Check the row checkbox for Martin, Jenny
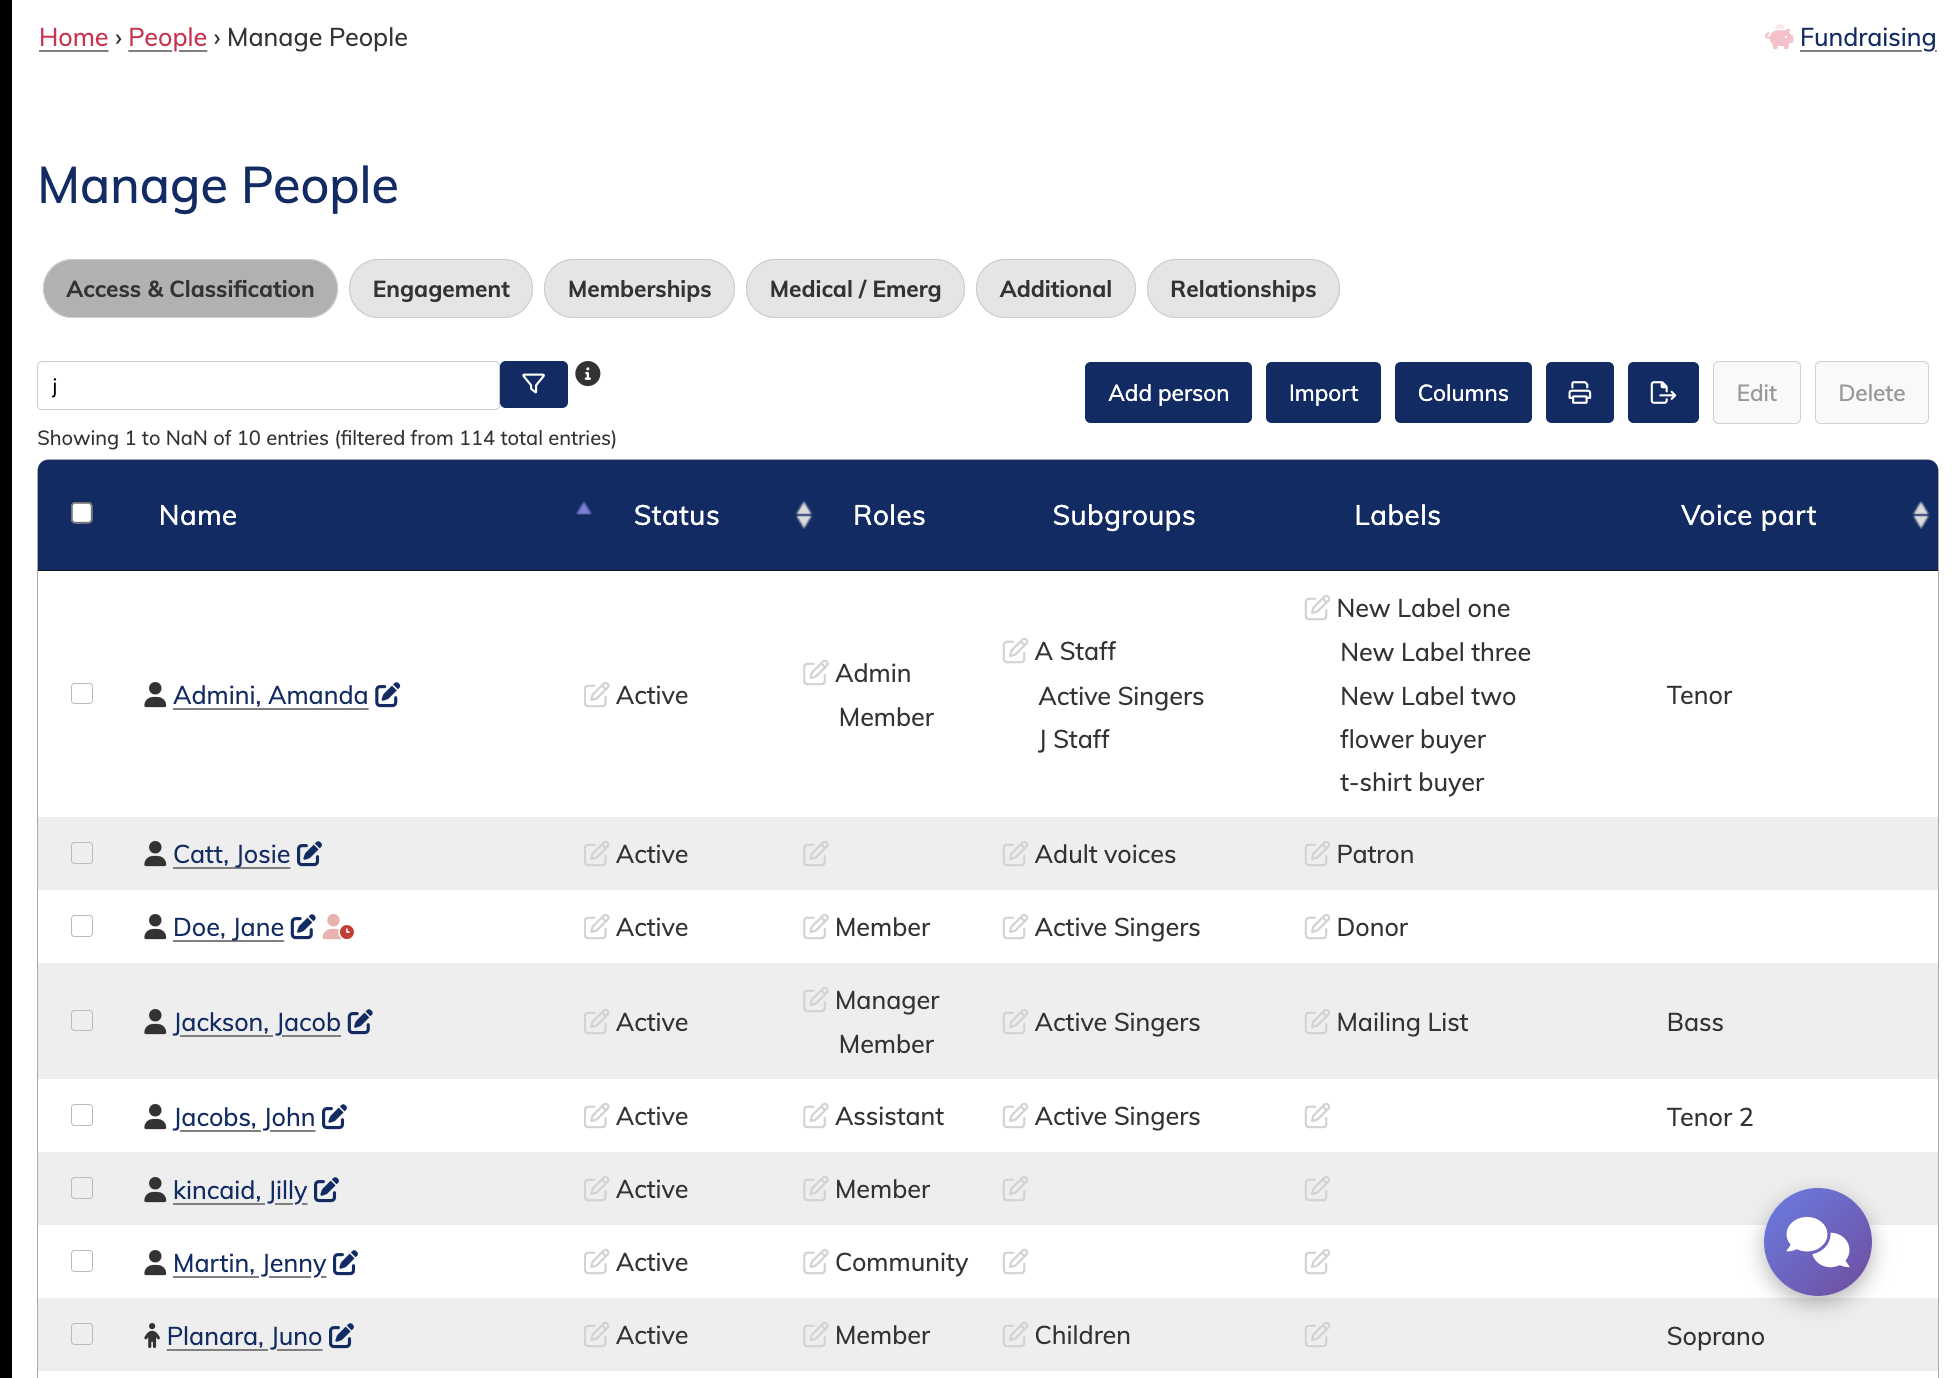Image resolution: width=1956 pixels, height=1378 pixels. point(82,1262)
